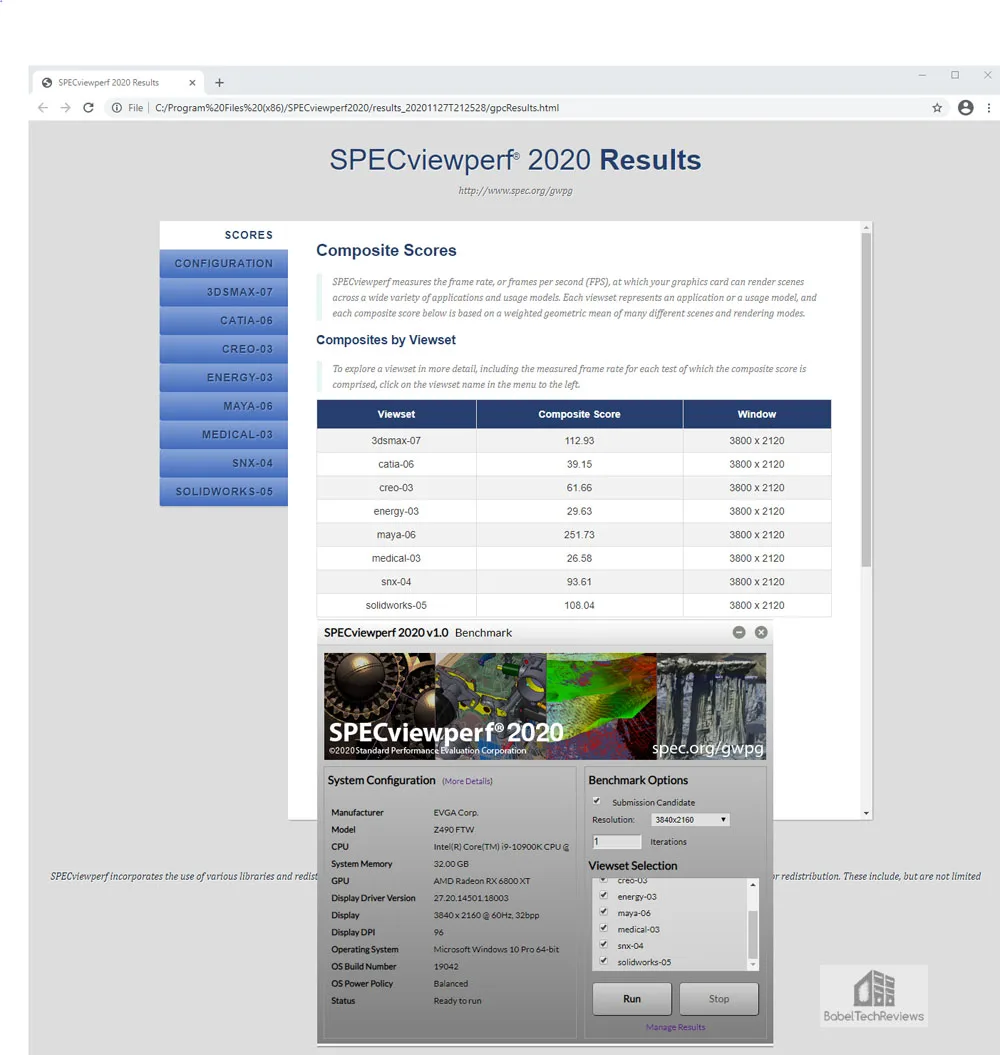Open the browser profile avatar
This screenshot has width=1000, height=1055.
[966, 108]
